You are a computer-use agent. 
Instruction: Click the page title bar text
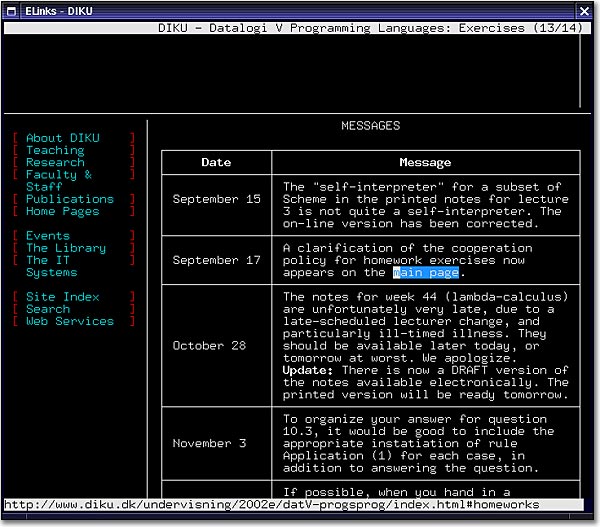(x=370, y=28)
